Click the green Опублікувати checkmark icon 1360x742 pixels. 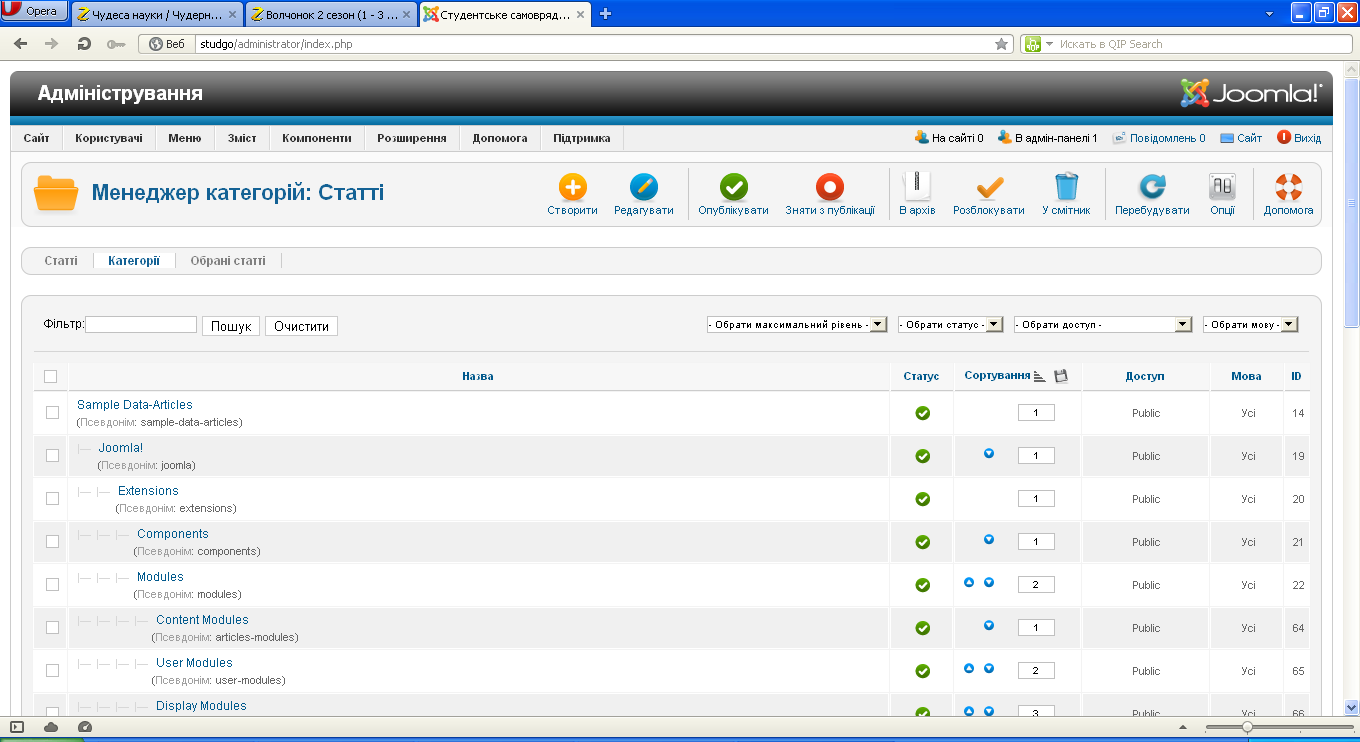pos(733,187)
